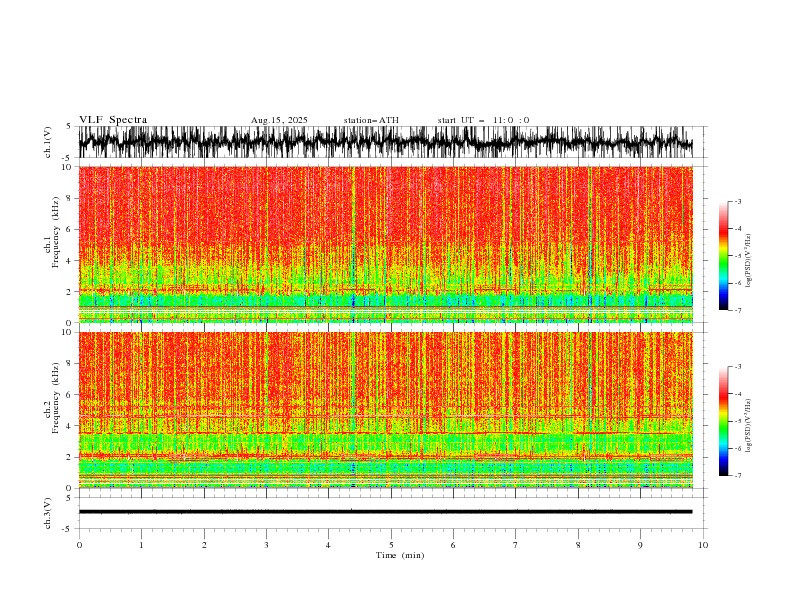Viewport: 792px width, 612px height.
Task: Click the ch.2 PSD color scale bar
Action: click(723, 421)
